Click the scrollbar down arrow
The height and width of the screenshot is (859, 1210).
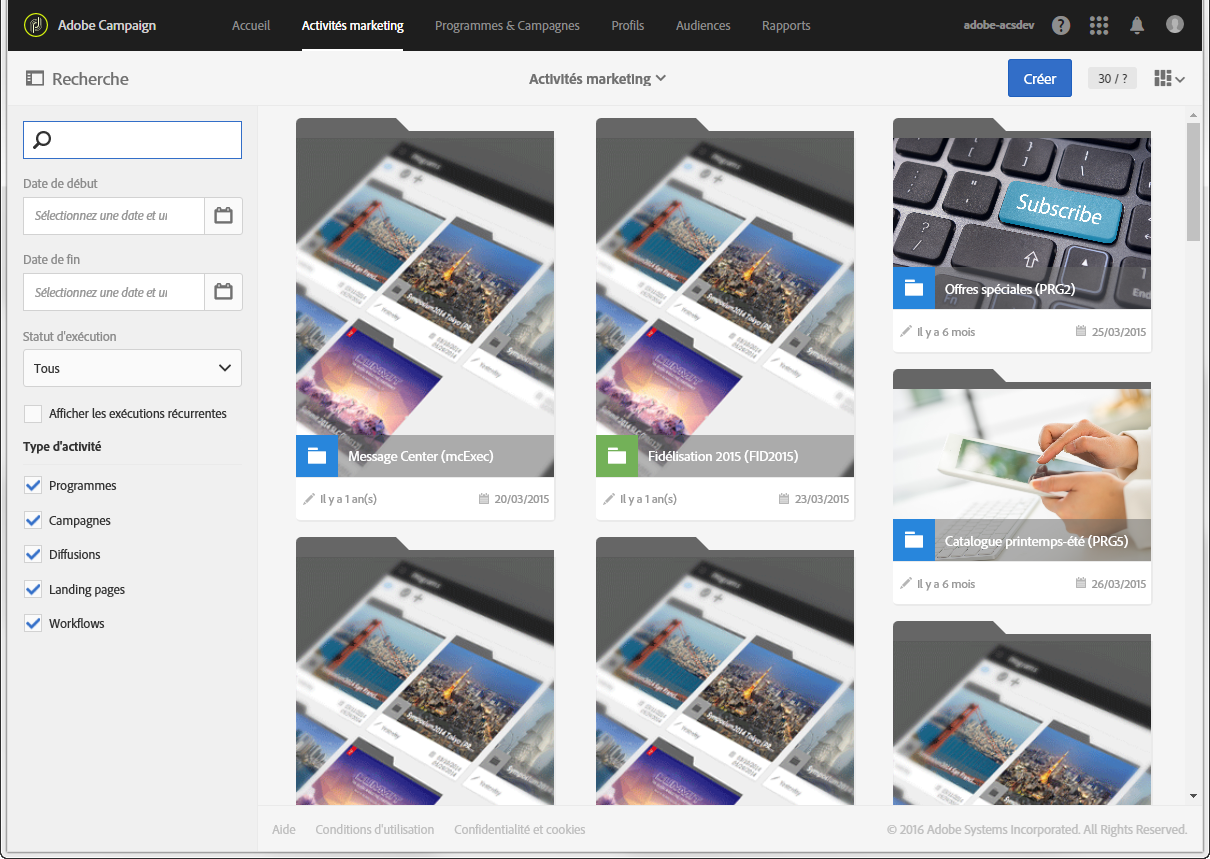pyautogui.click(x=1193, y=796)
